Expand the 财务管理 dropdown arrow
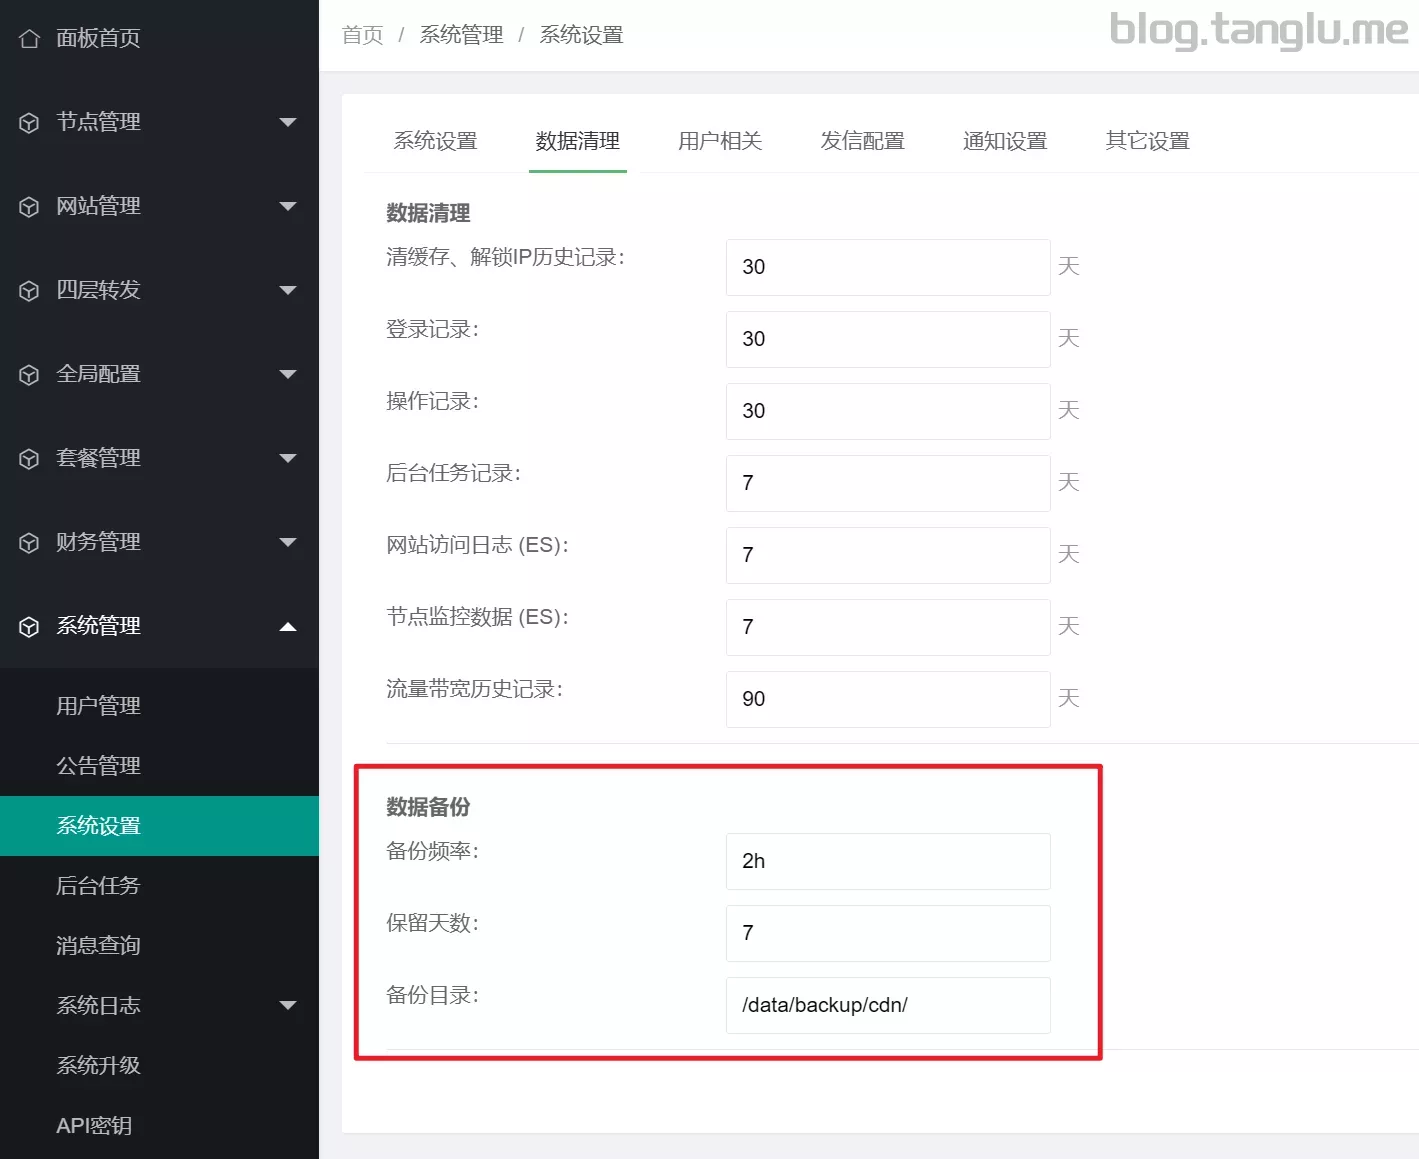This screenshot has height=1159, width=1419. [288, 542]
